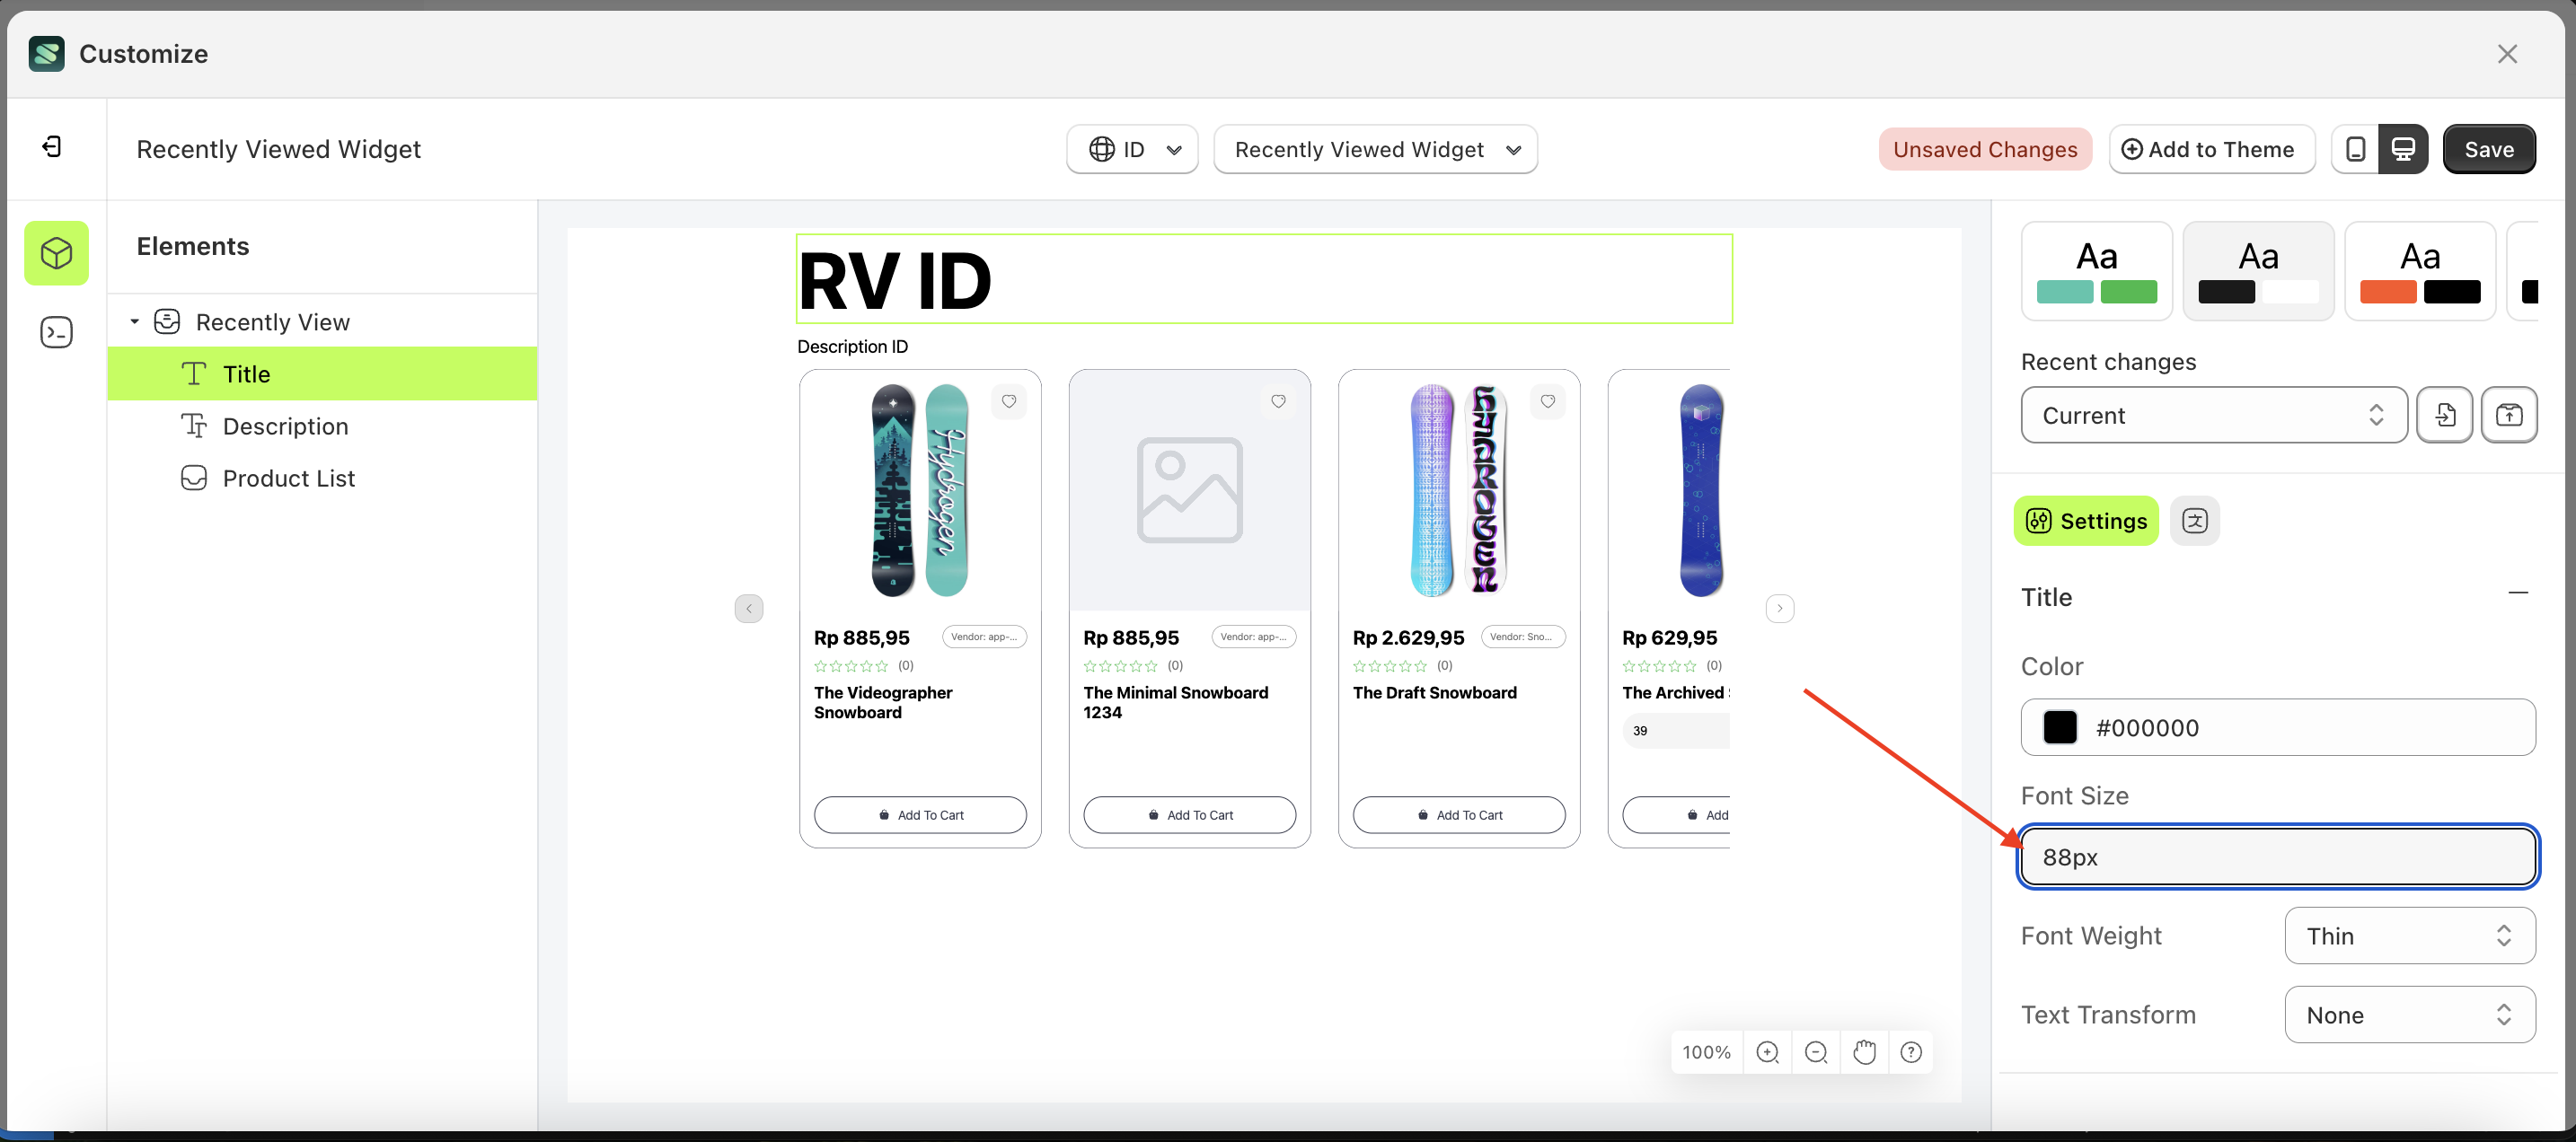This screenshot has width=2576, height=1142.
Task: Click Add to Theme
Action: (2212, 148)
